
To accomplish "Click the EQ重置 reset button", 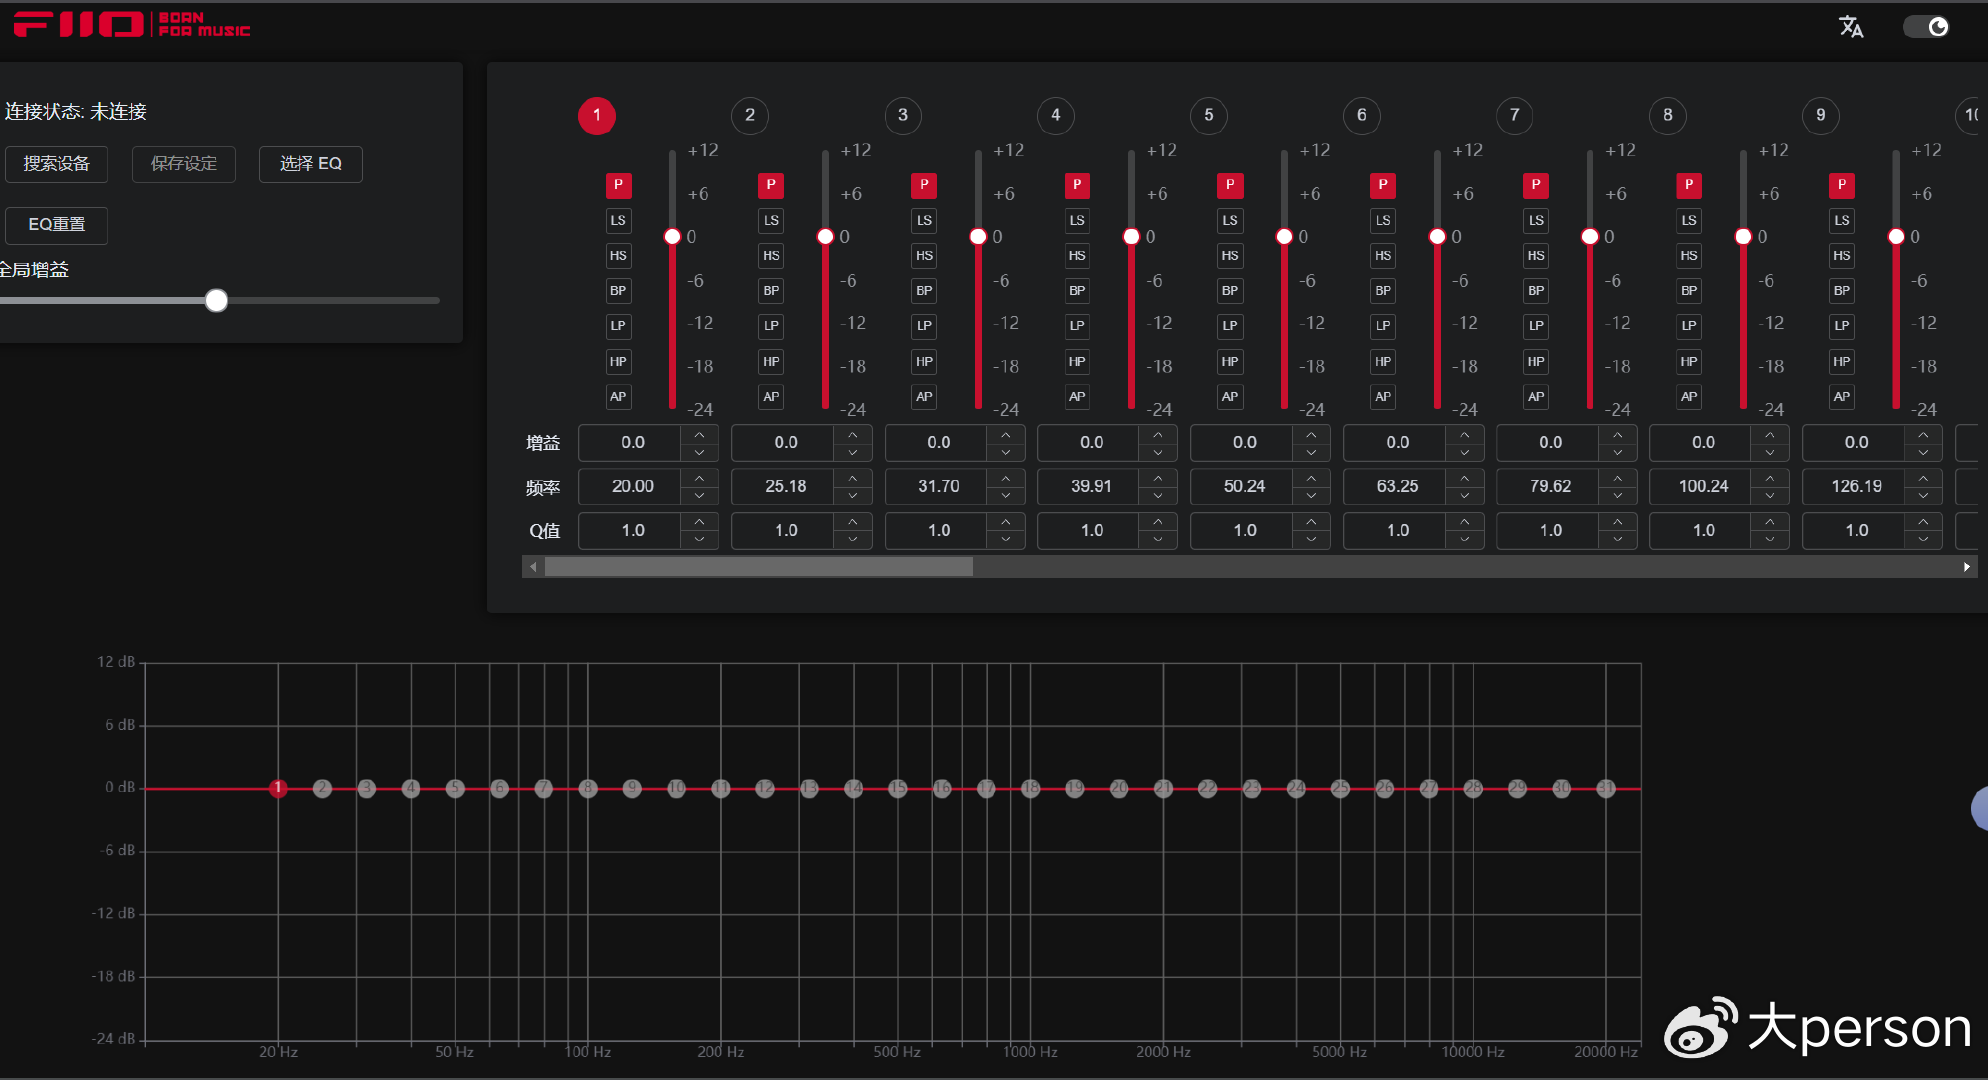I will pos(57,225).
